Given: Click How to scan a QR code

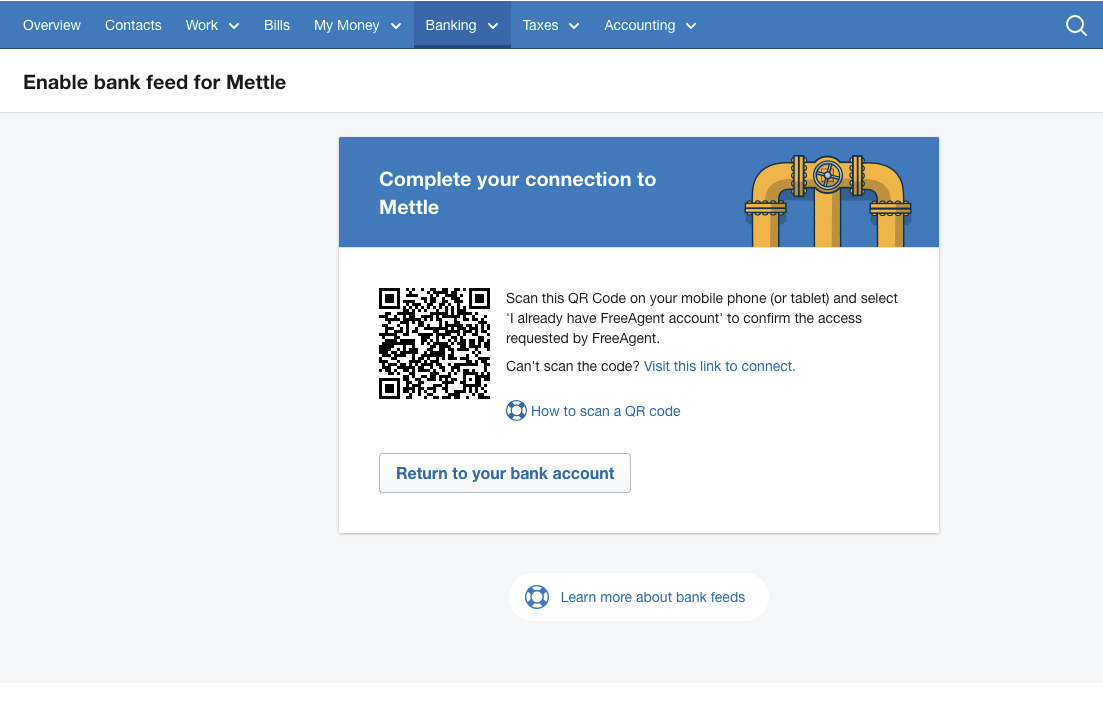Looking at the screenshot, I should pyautogui.click(x=605, y=410).
